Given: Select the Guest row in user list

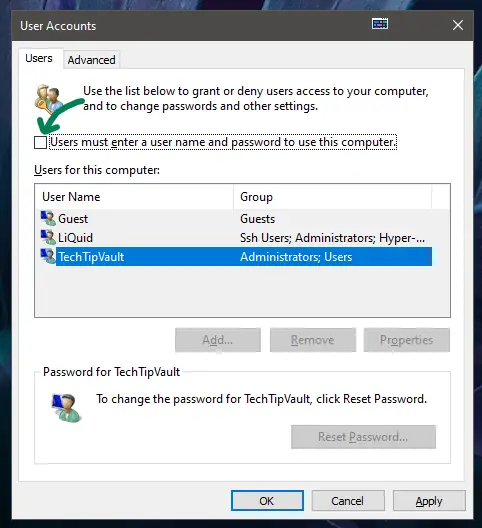Looking at the screenshot, I should [236, 219].
